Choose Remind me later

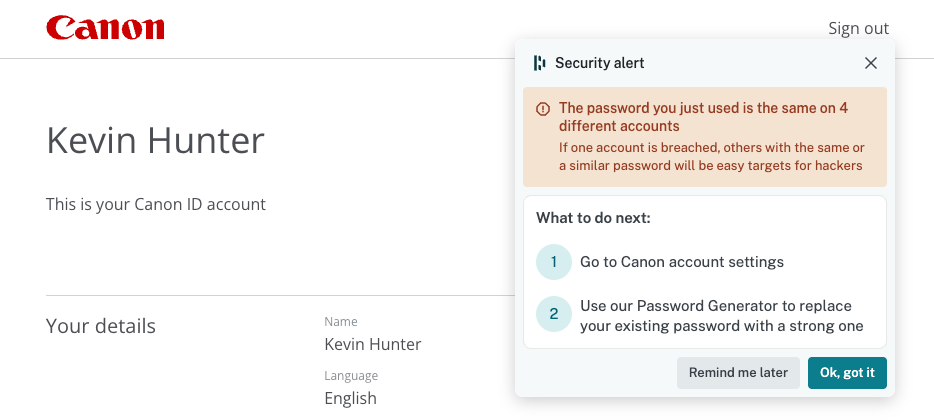(x=738, y=373)
